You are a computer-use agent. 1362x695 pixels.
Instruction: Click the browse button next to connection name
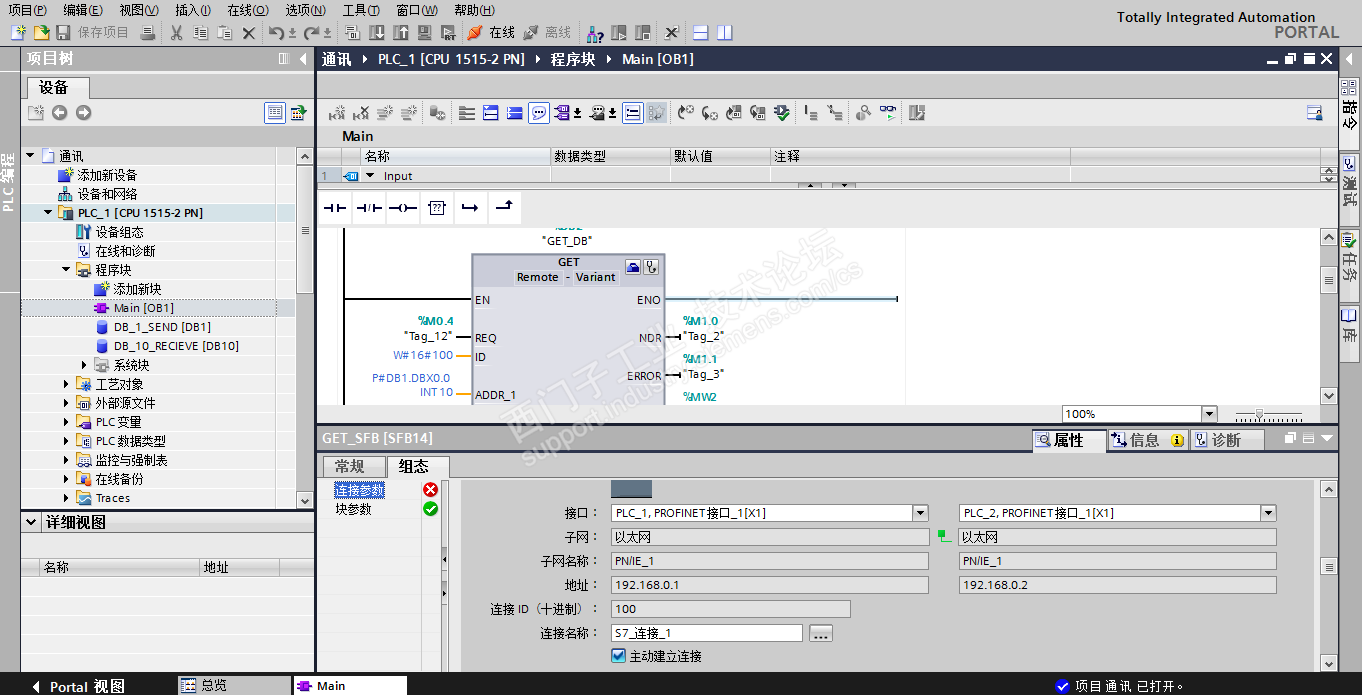pos(821,633)
